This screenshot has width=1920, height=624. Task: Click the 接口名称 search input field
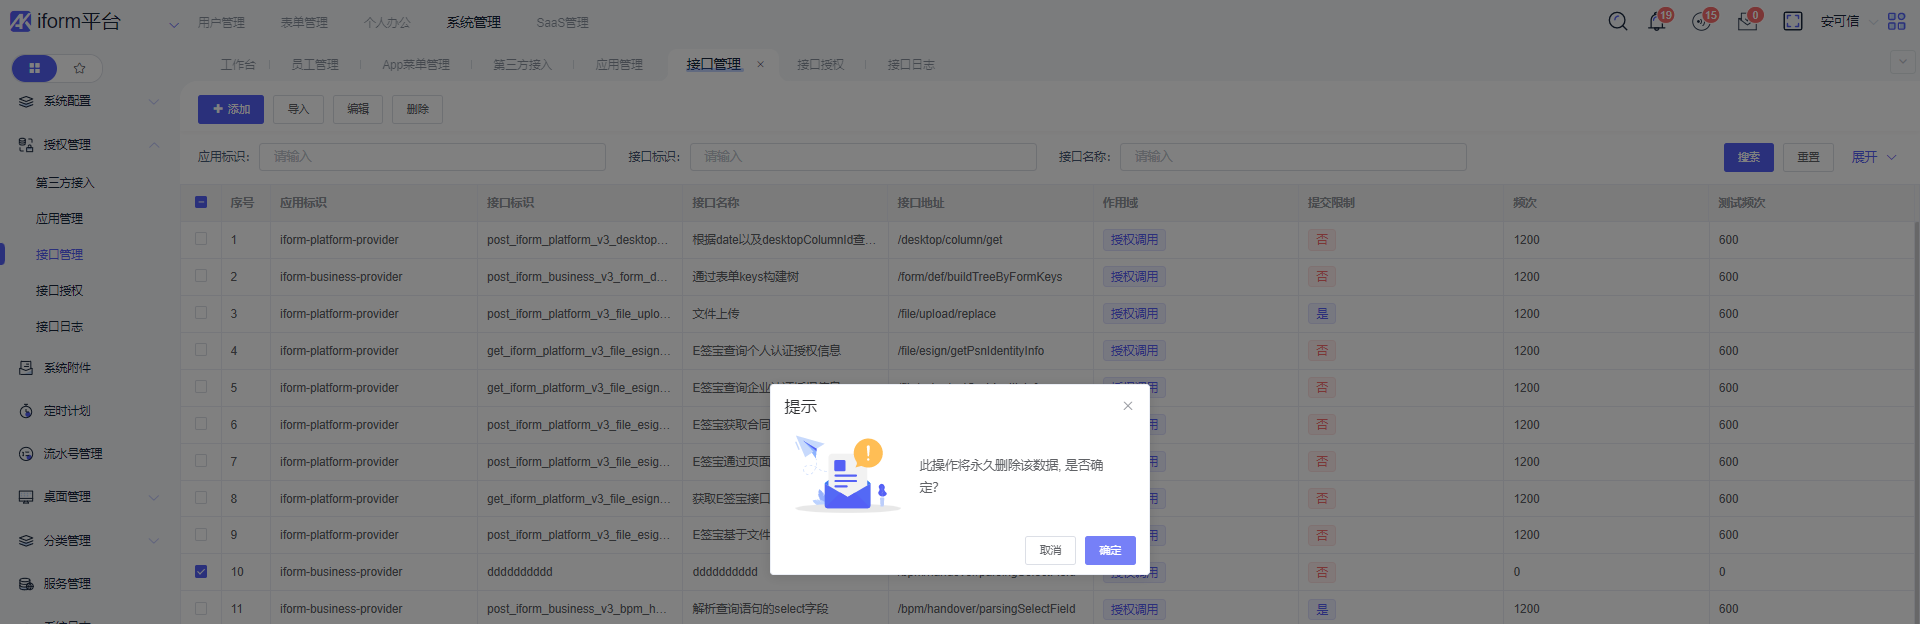(x=1292, y=157)
